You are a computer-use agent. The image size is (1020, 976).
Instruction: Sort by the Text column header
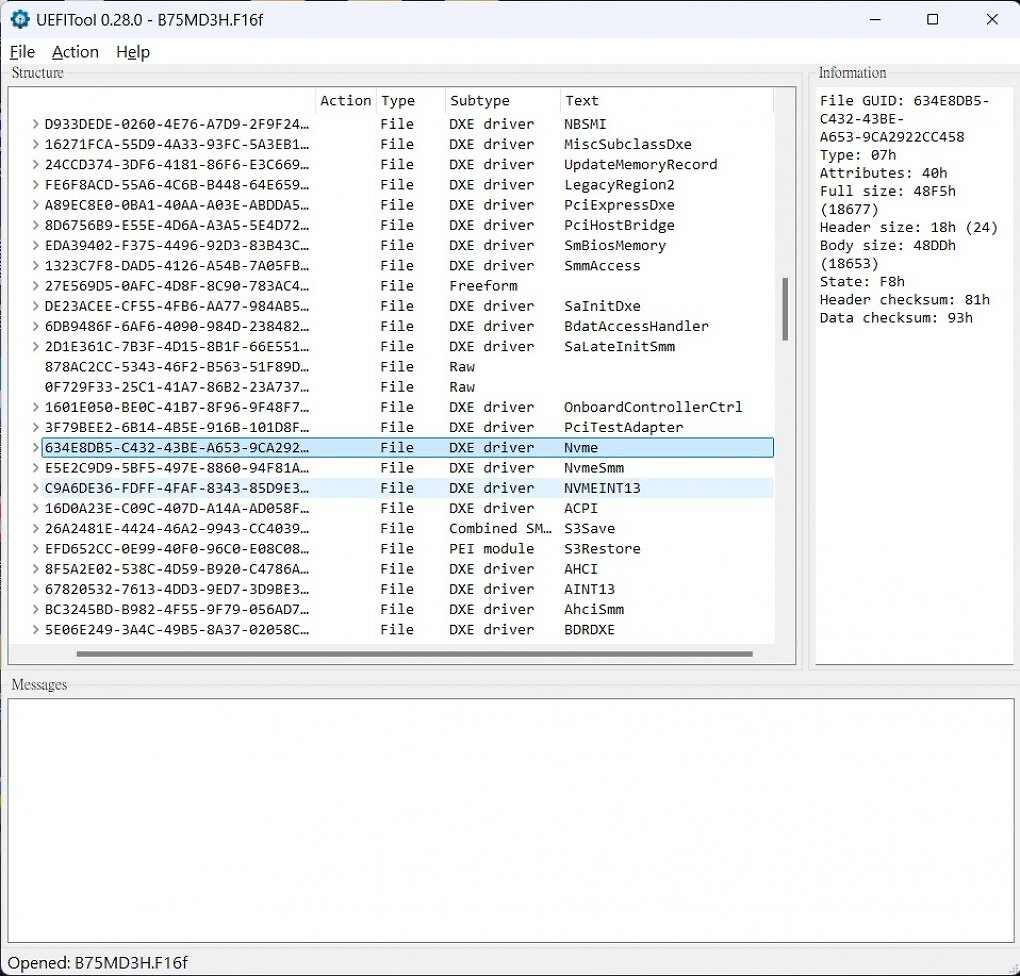pos(667,100)
